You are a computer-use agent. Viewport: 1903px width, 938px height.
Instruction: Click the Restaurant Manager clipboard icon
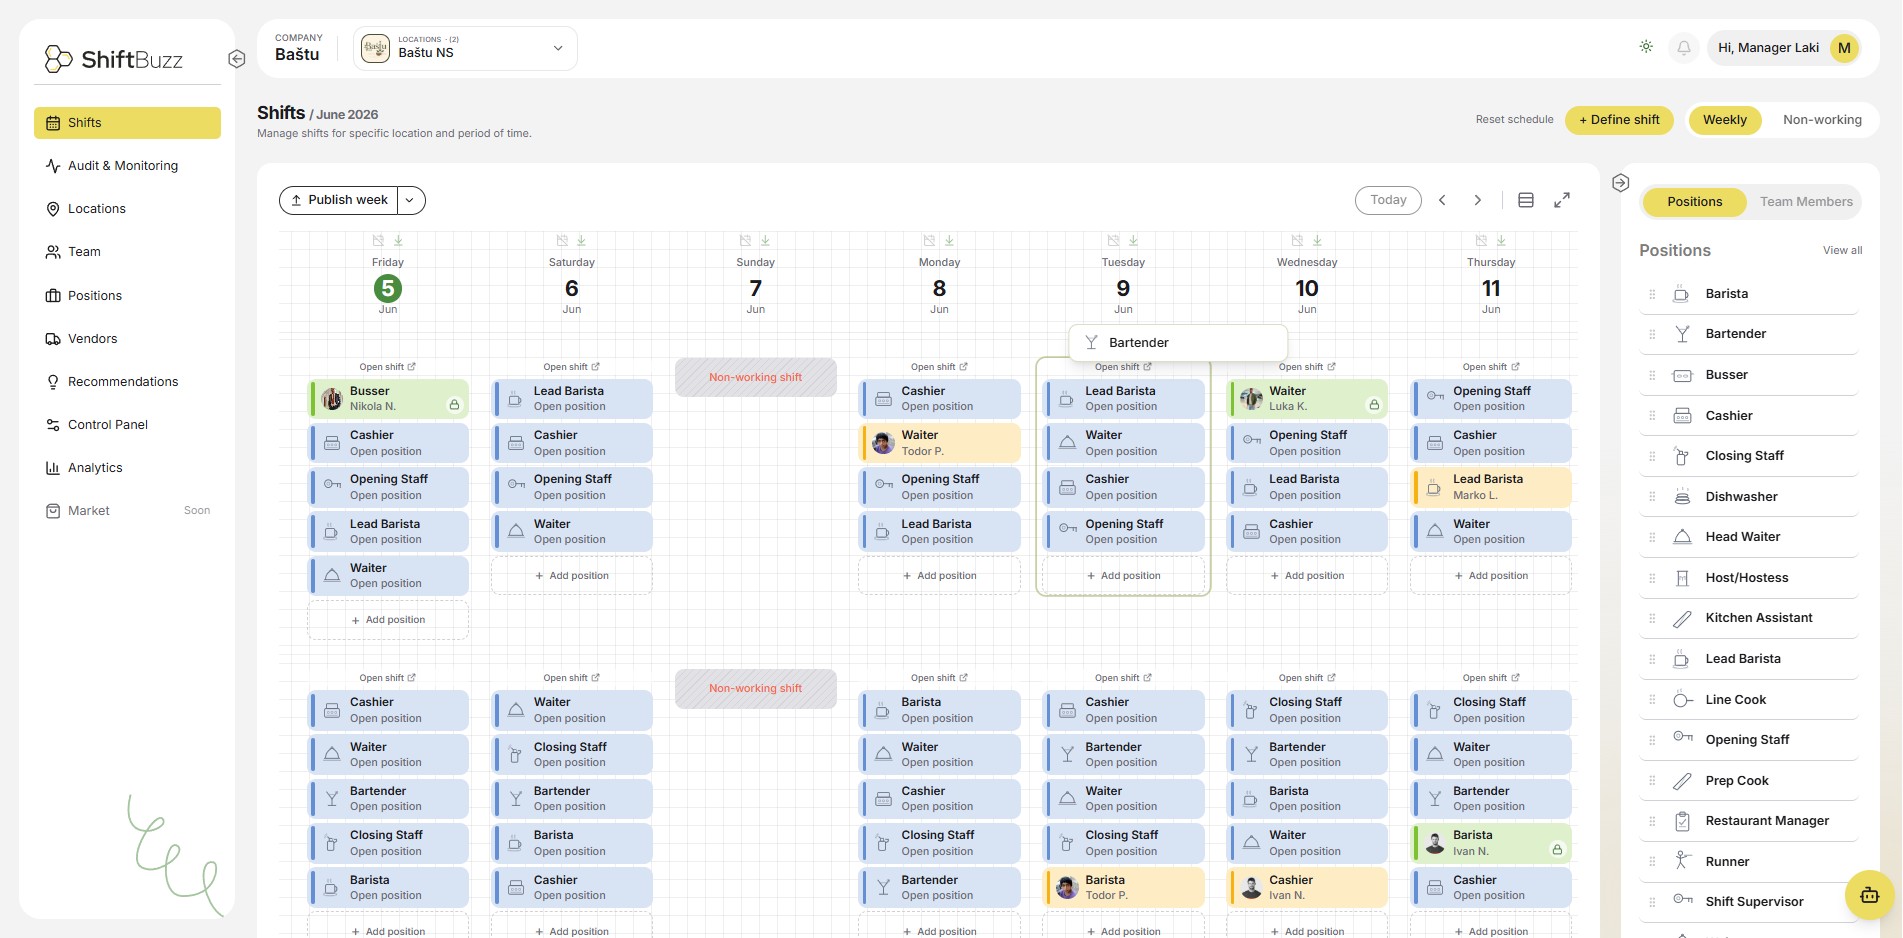1682,821
